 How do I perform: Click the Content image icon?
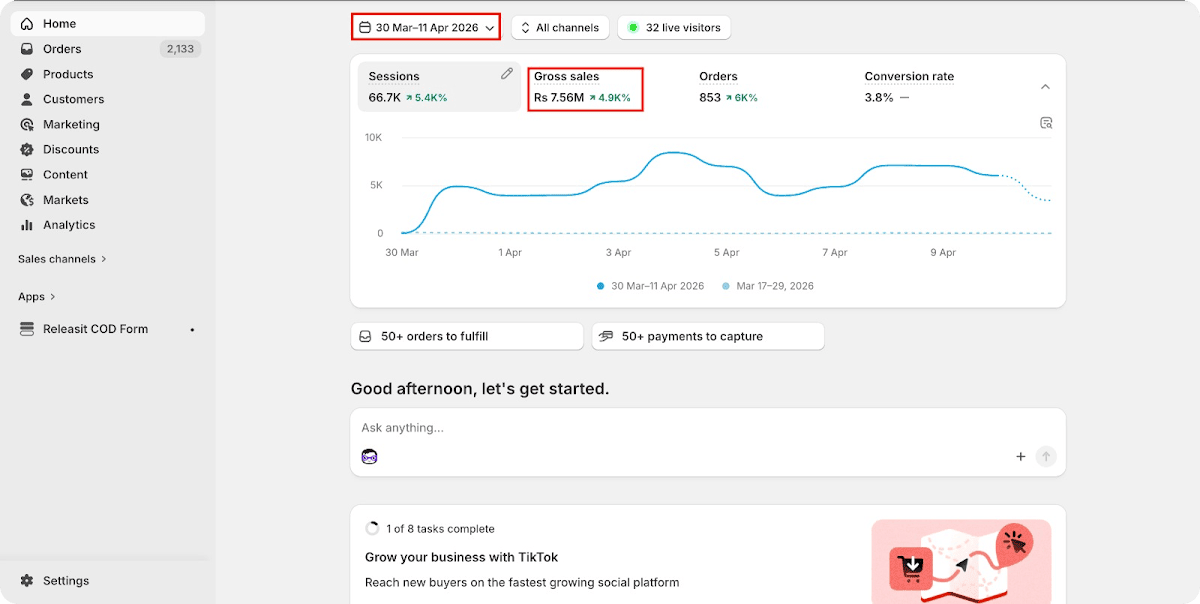pos(27,175)
